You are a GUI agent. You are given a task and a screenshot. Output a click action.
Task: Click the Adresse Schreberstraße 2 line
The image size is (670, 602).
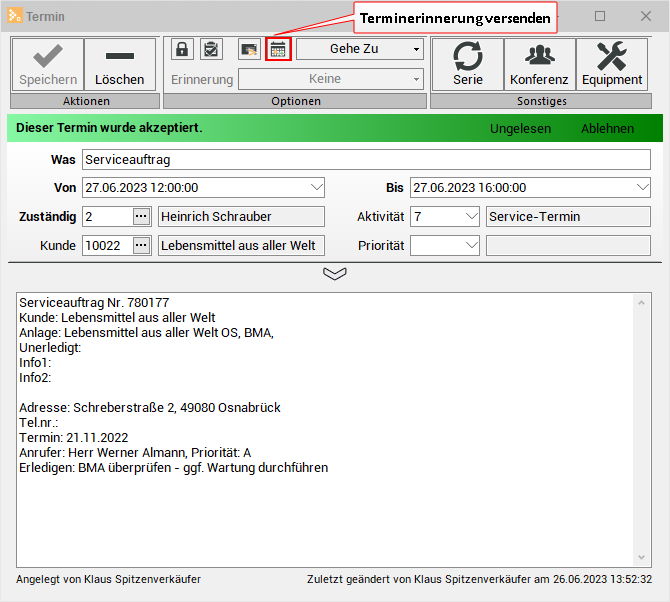[x=150, y=408]
